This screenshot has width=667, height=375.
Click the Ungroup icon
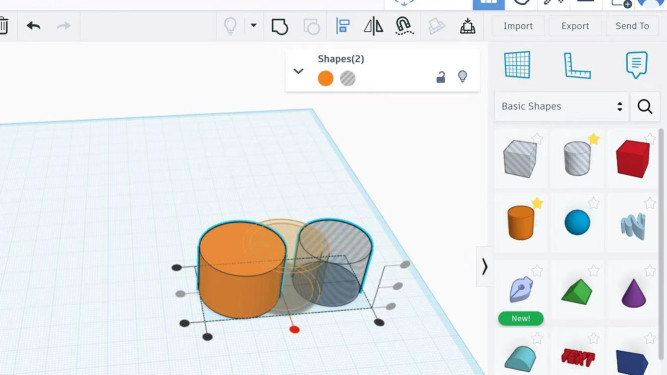click(311, 26)
